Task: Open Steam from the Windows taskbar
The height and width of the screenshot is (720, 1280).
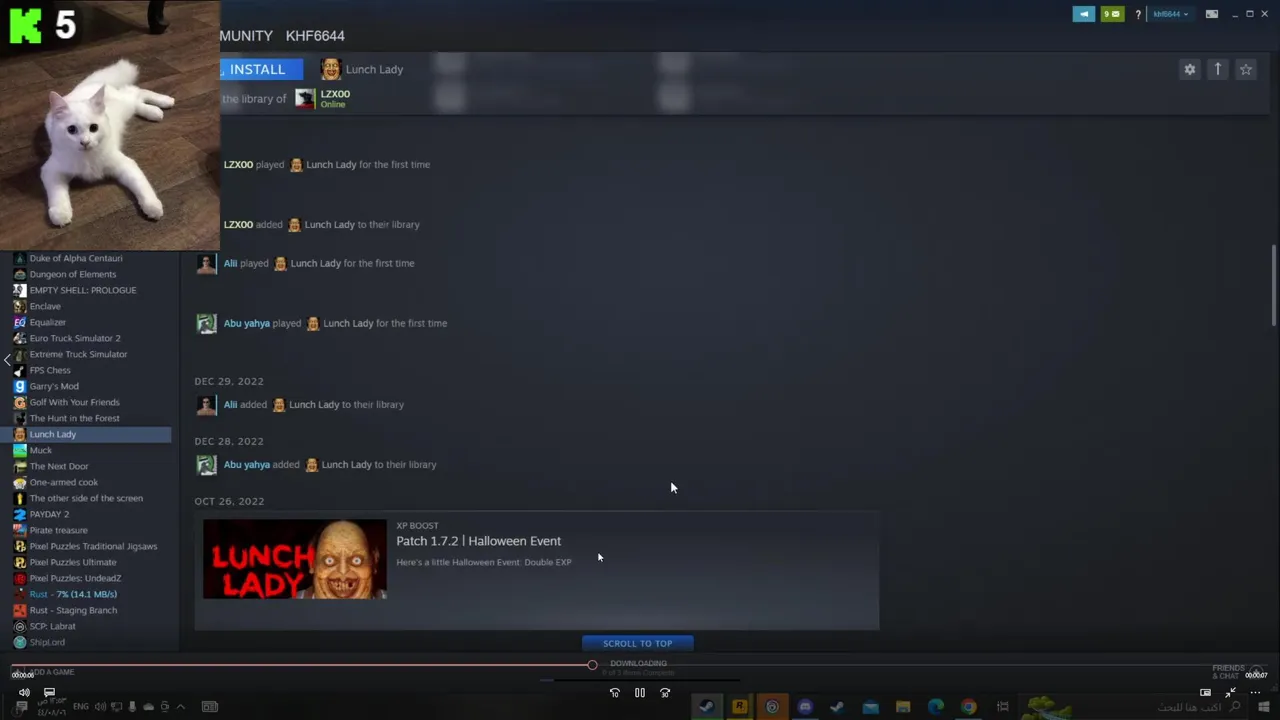Action: click(707, 707)
